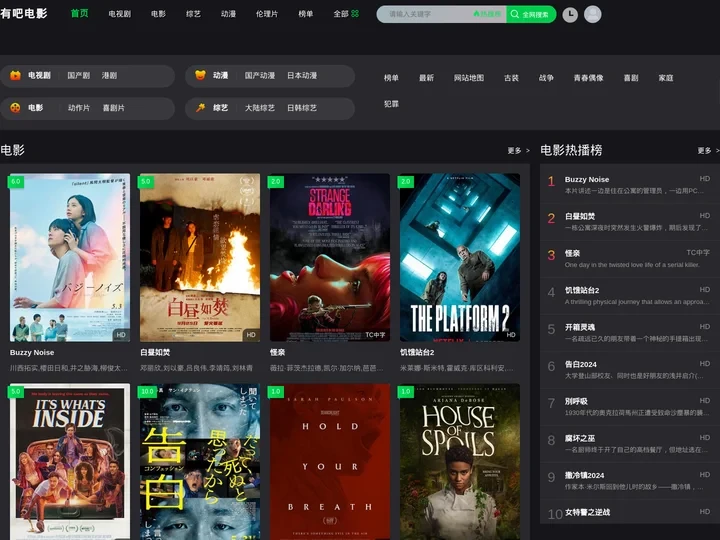Screen dimensions: 720x540
Task: Open the Strange Darling movie poster
Action: (x=330, y=258)
